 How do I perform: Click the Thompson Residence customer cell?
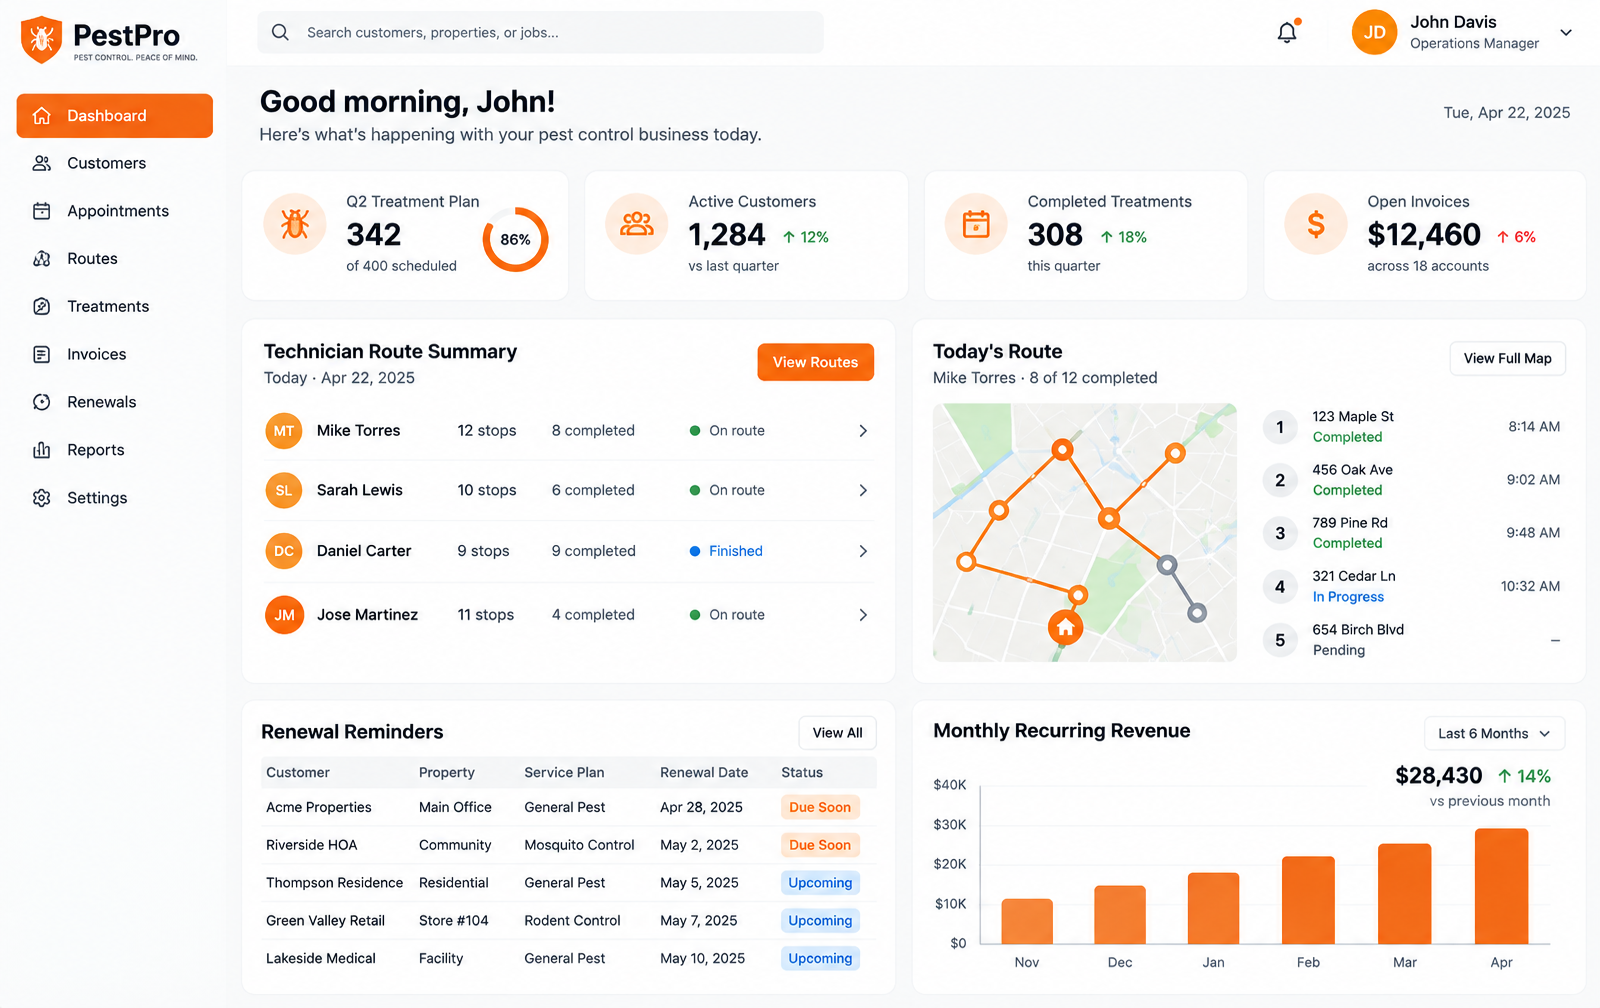click(334, 883)
